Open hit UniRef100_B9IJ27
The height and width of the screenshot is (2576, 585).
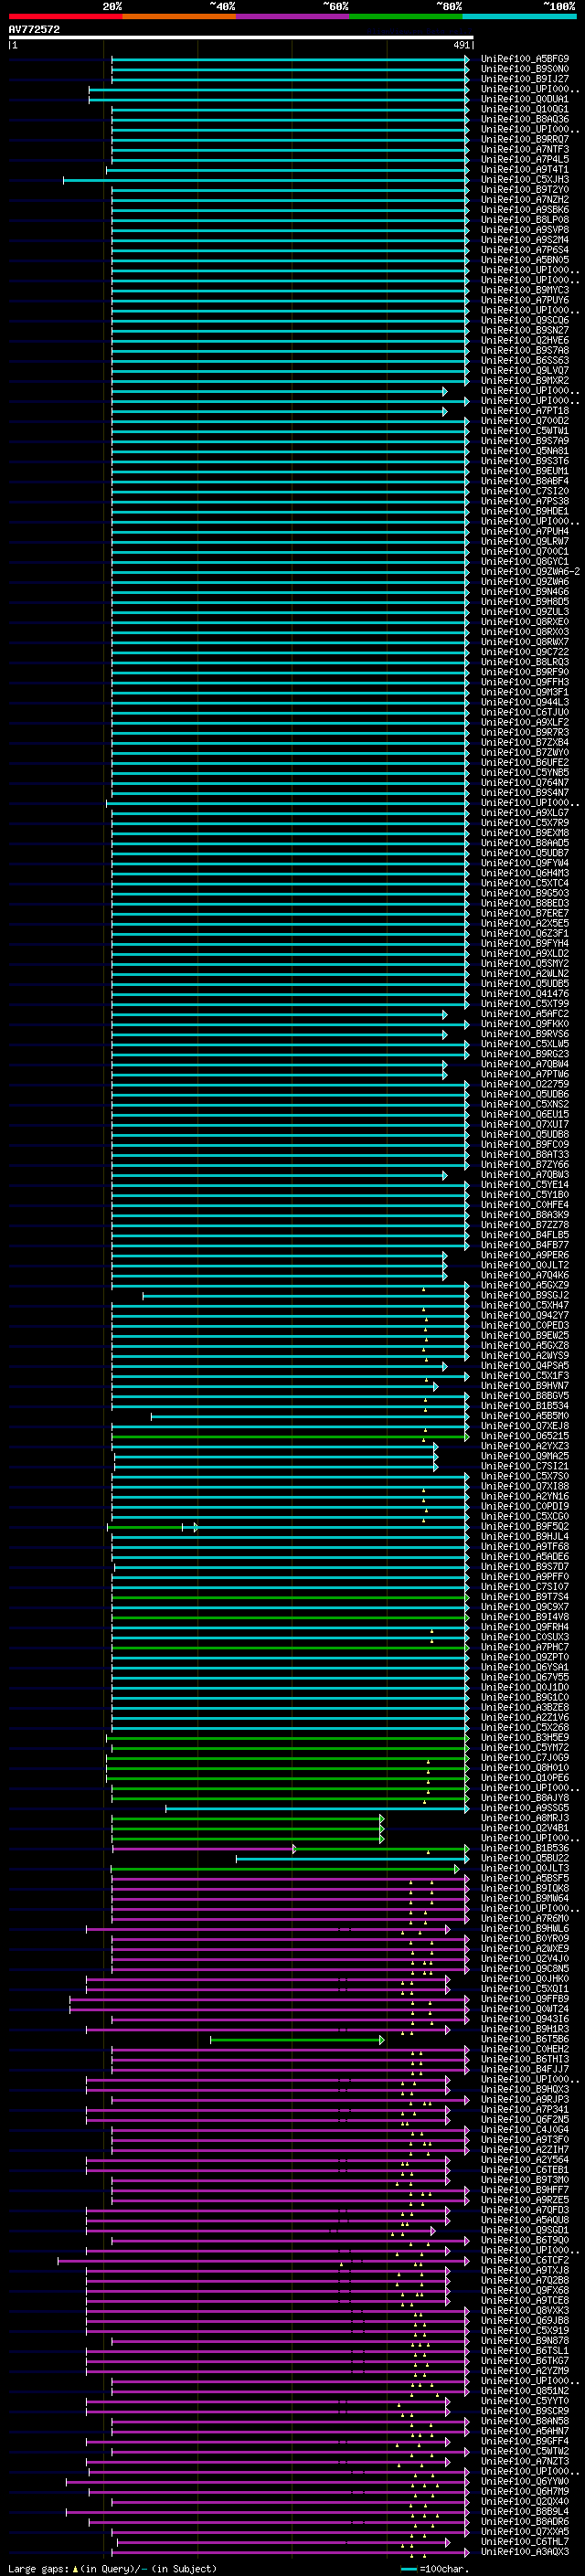[525, 79]
